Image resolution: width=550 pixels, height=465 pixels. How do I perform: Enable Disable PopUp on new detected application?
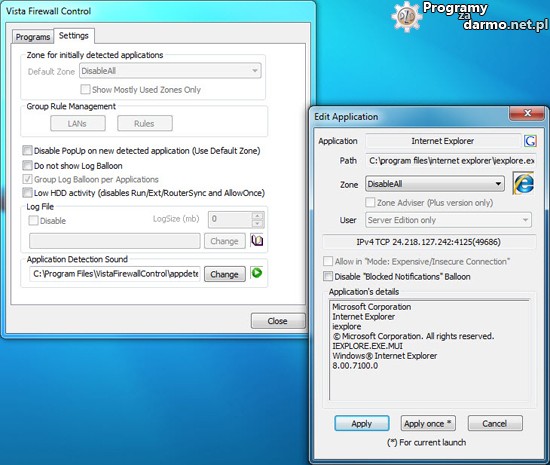[27, 151]
